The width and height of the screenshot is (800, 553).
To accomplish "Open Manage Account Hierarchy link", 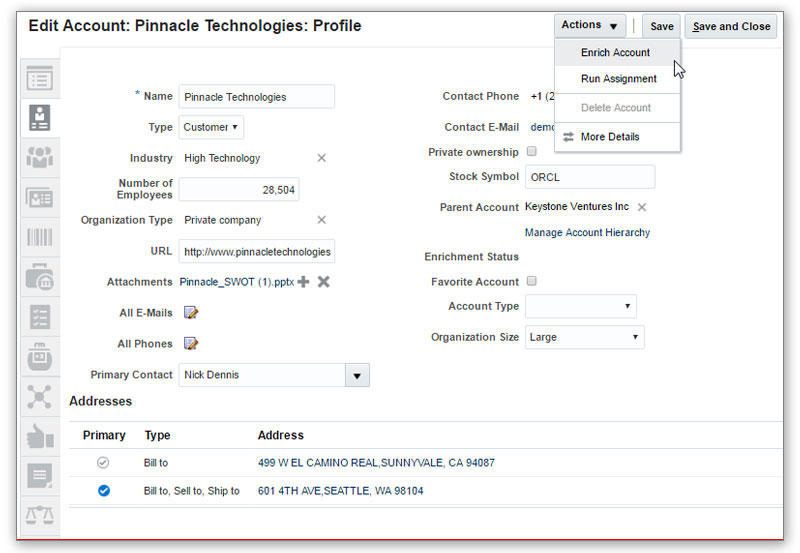I will pos(587,233).
